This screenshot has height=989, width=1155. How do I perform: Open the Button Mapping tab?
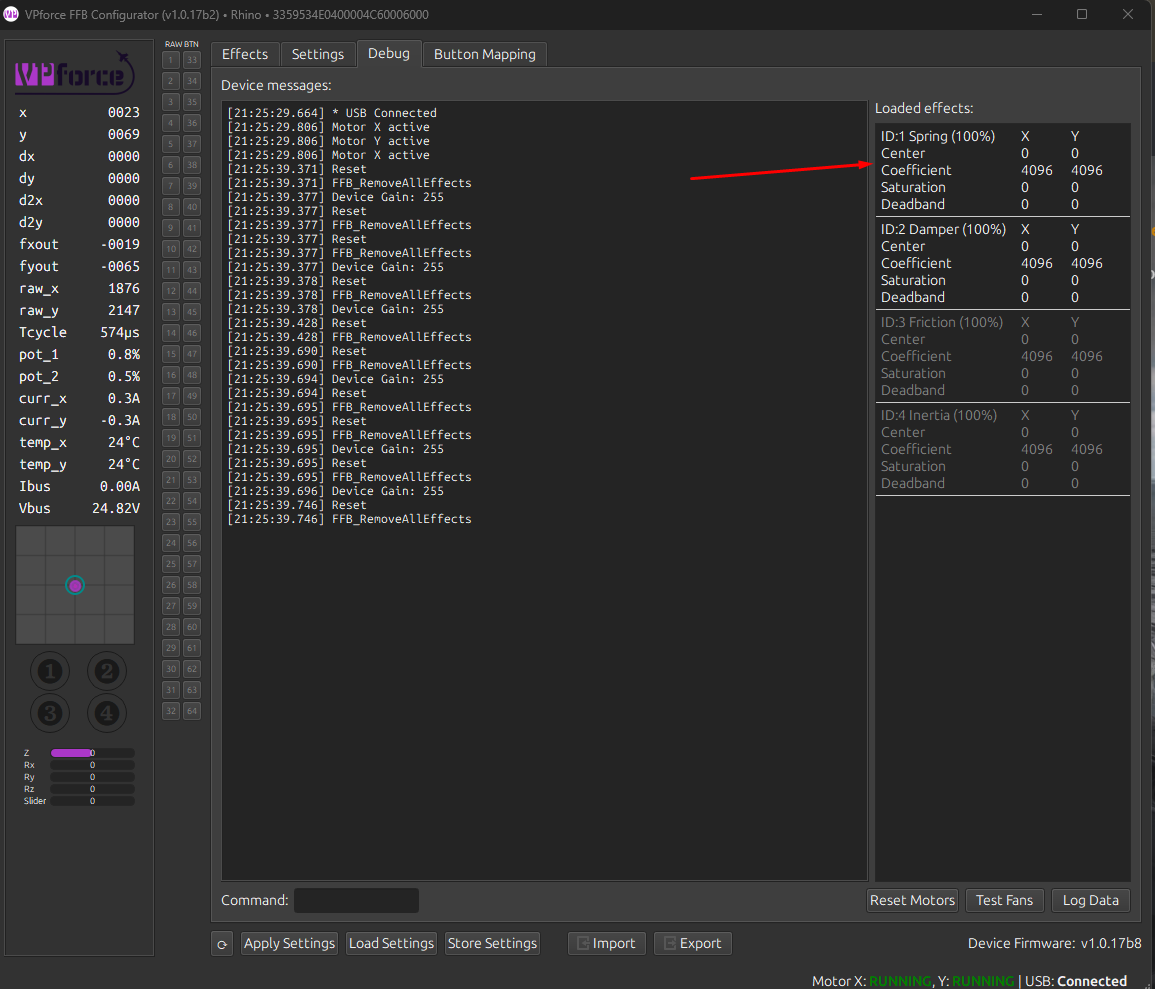(x=485, y=54)
